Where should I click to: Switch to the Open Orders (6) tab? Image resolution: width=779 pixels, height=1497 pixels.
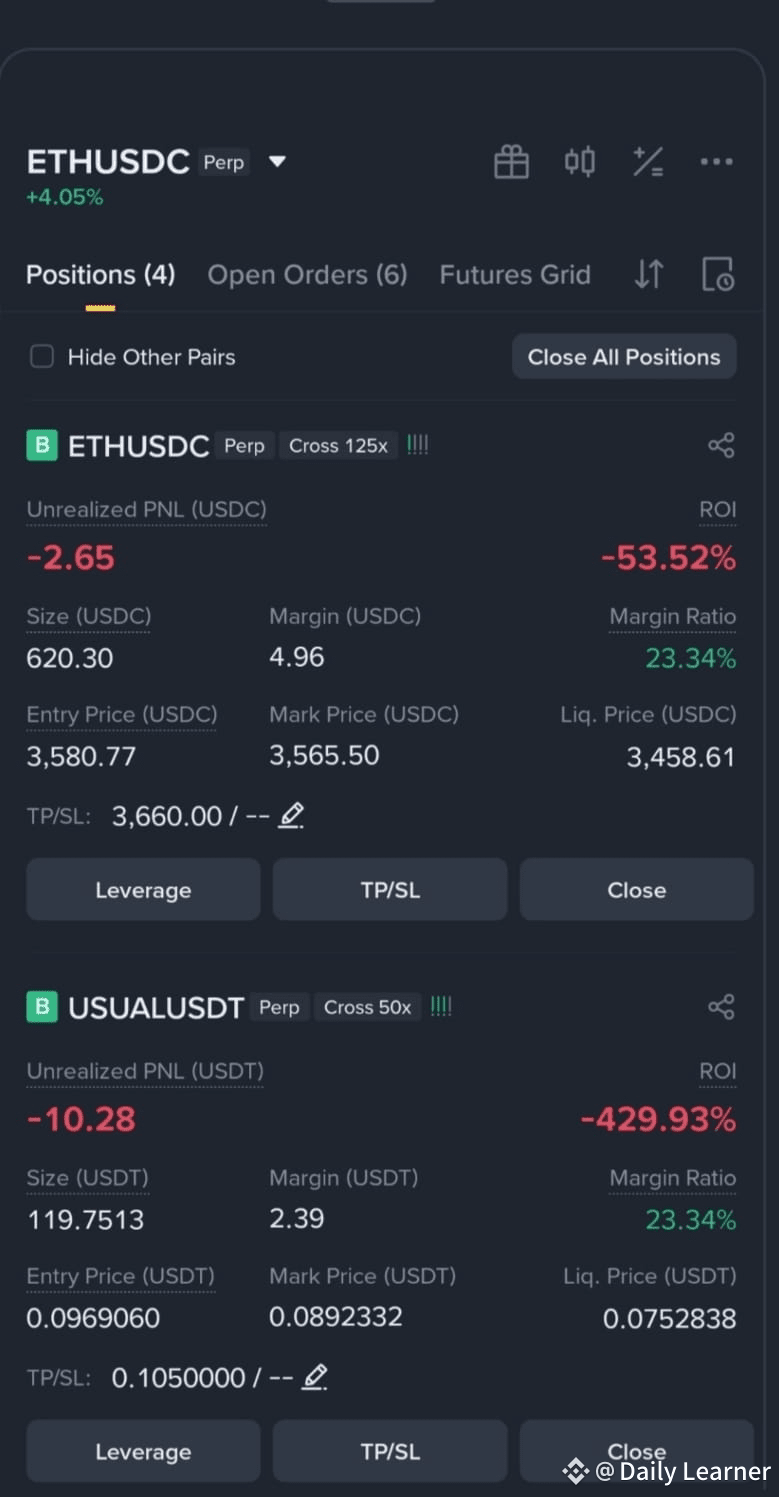tap(307, 275)
